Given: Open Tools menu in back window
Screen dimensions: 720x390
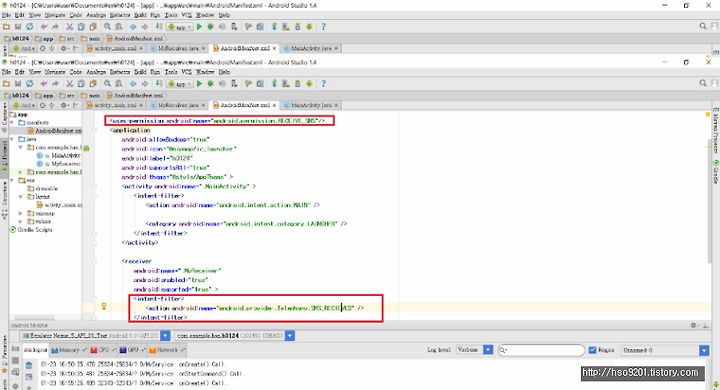Looking at the screenshot, I should click(x=171, y=15).
